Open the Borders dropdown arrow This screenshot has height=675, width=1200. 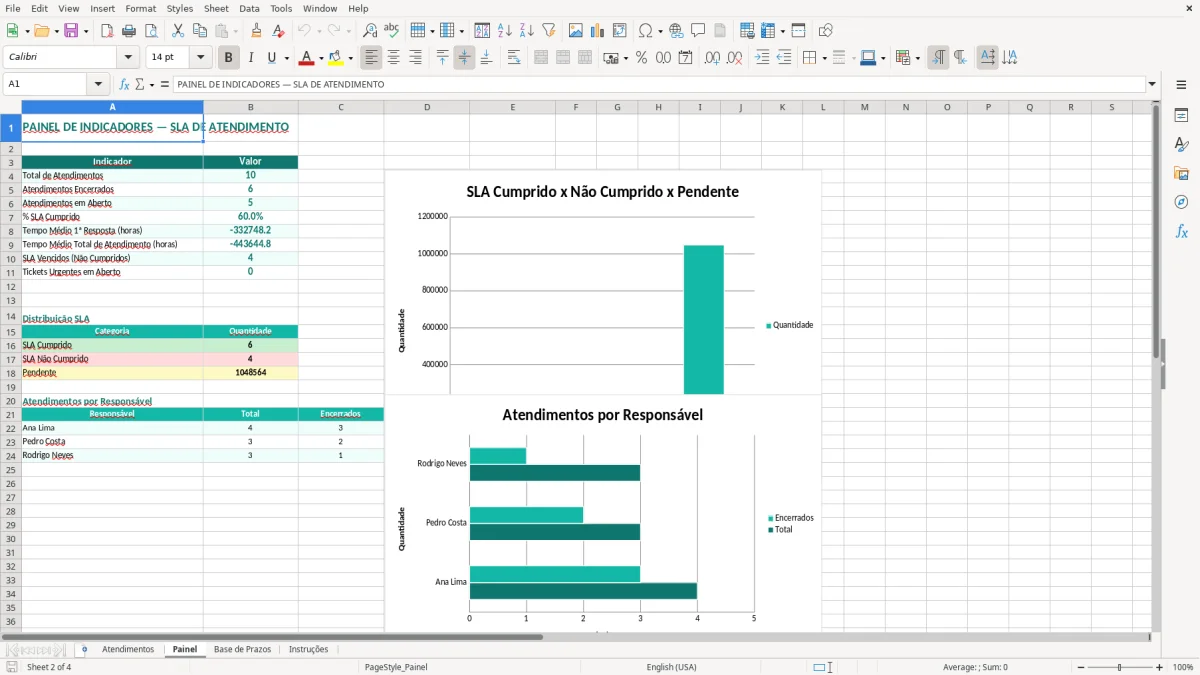pos(824,58)
